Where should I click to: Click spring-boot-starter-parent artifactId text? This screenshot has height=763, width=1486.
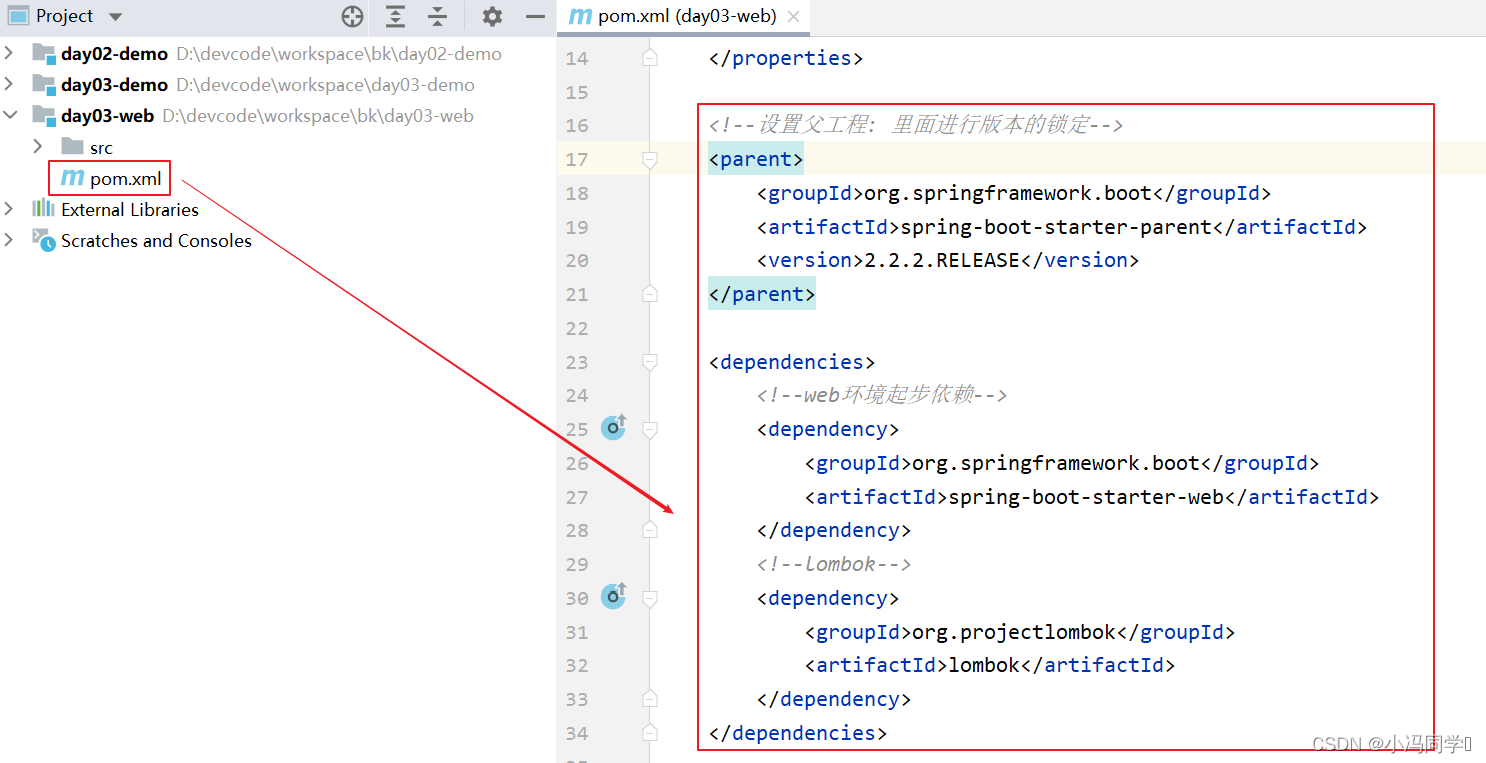pyautogui.click(x=1056, y=227)
